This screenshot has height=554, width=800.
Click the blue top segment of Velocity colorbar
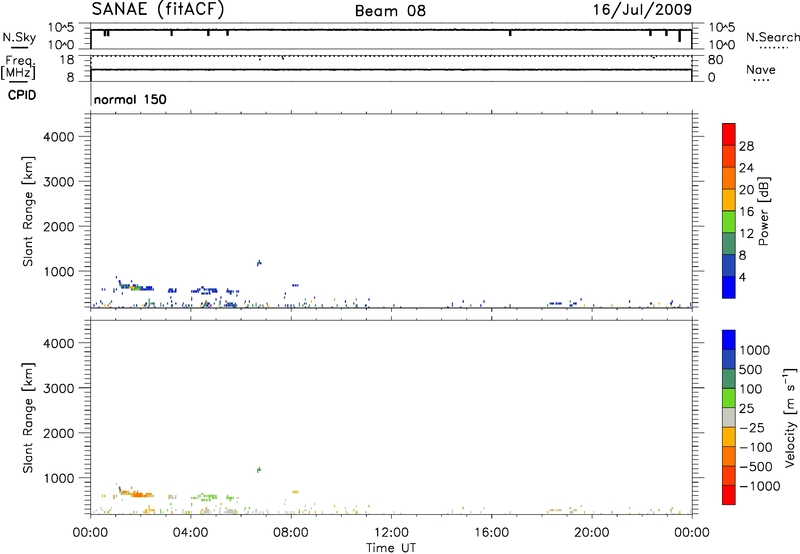[x=729, y=340]
